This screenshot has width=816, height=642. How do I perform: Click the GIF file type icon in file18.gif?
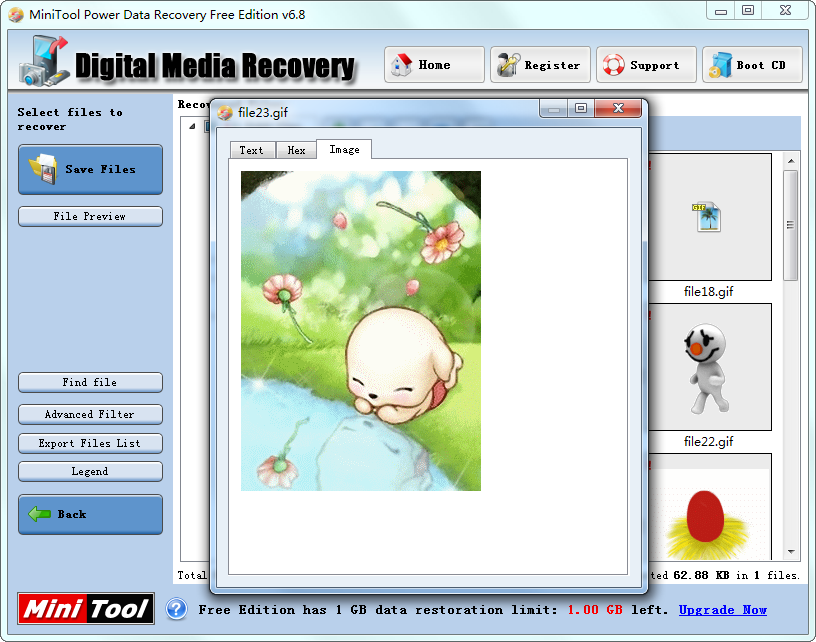coord(706,217)
